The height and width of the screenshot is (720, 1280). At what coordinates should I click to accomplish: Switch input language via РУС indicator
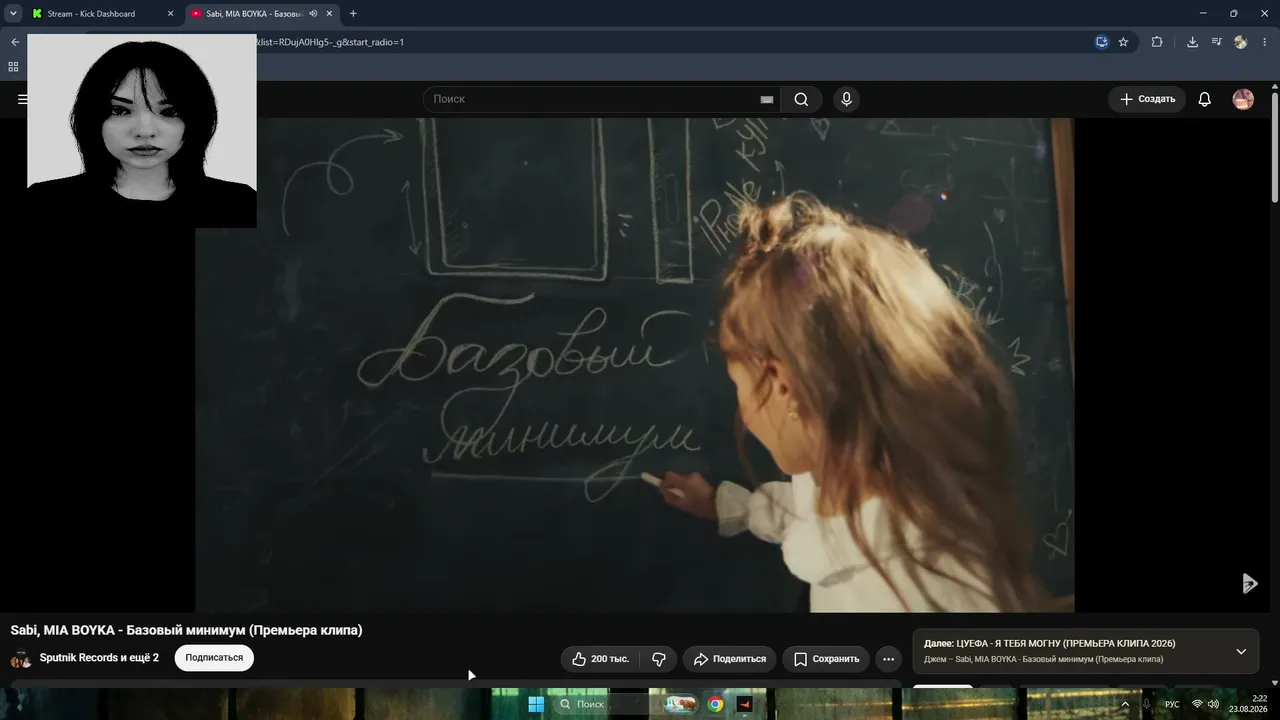point(1172,704)
